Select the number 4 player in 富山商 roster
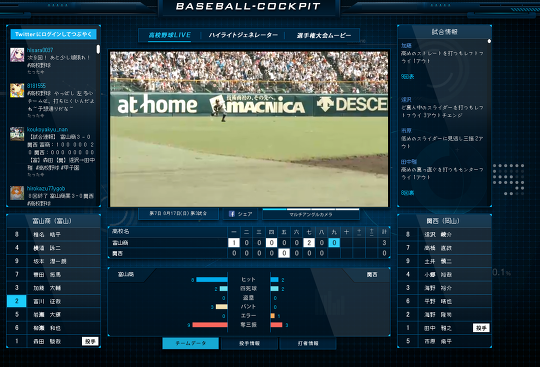This screenshot has width=540, height=367. [x=53, y=248]
